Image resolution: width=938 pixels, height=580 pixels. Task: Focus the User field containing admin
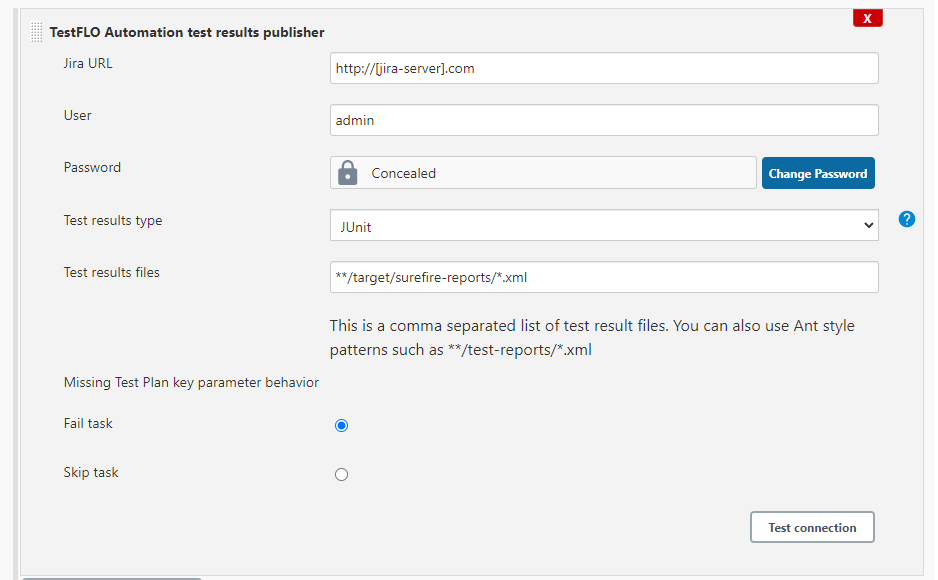tap(604, 120)
